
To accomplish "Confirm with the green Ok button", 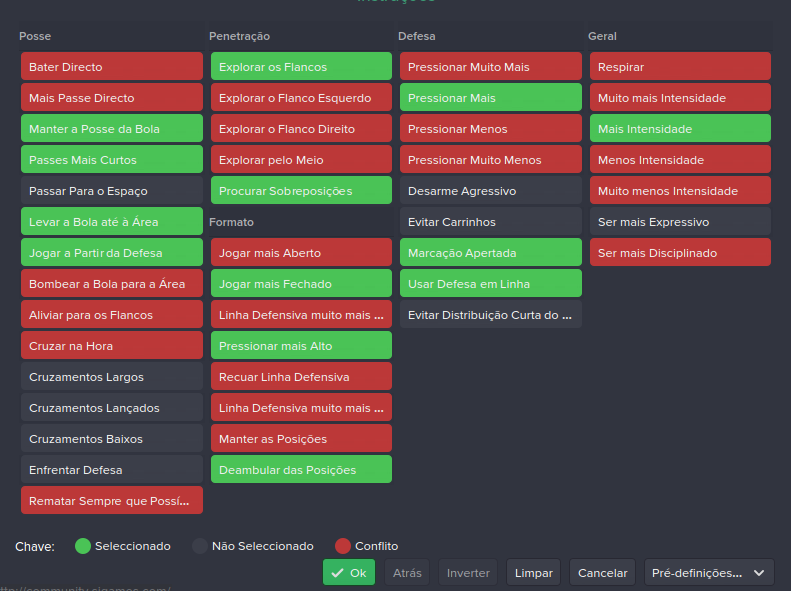I will [349, 572].
